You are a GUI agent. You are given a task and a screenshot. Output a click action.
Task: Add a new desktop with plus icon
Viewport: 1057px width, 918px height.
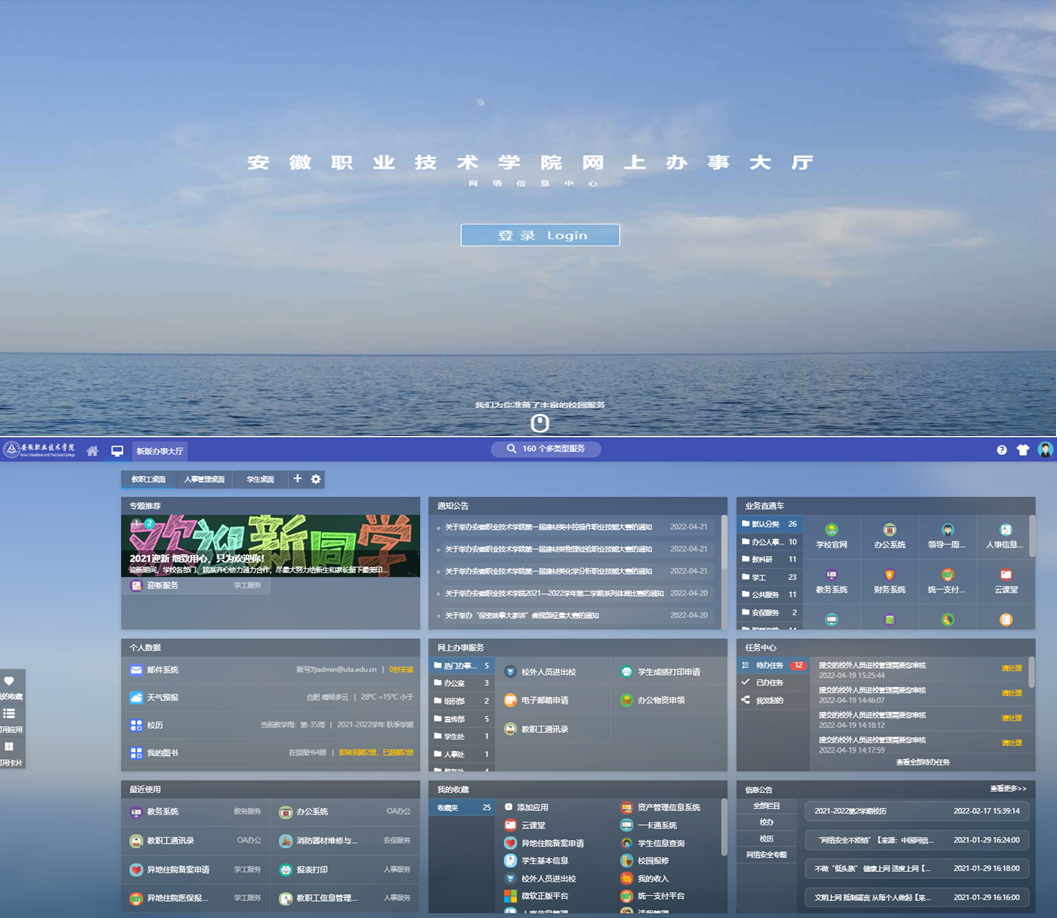297,479
